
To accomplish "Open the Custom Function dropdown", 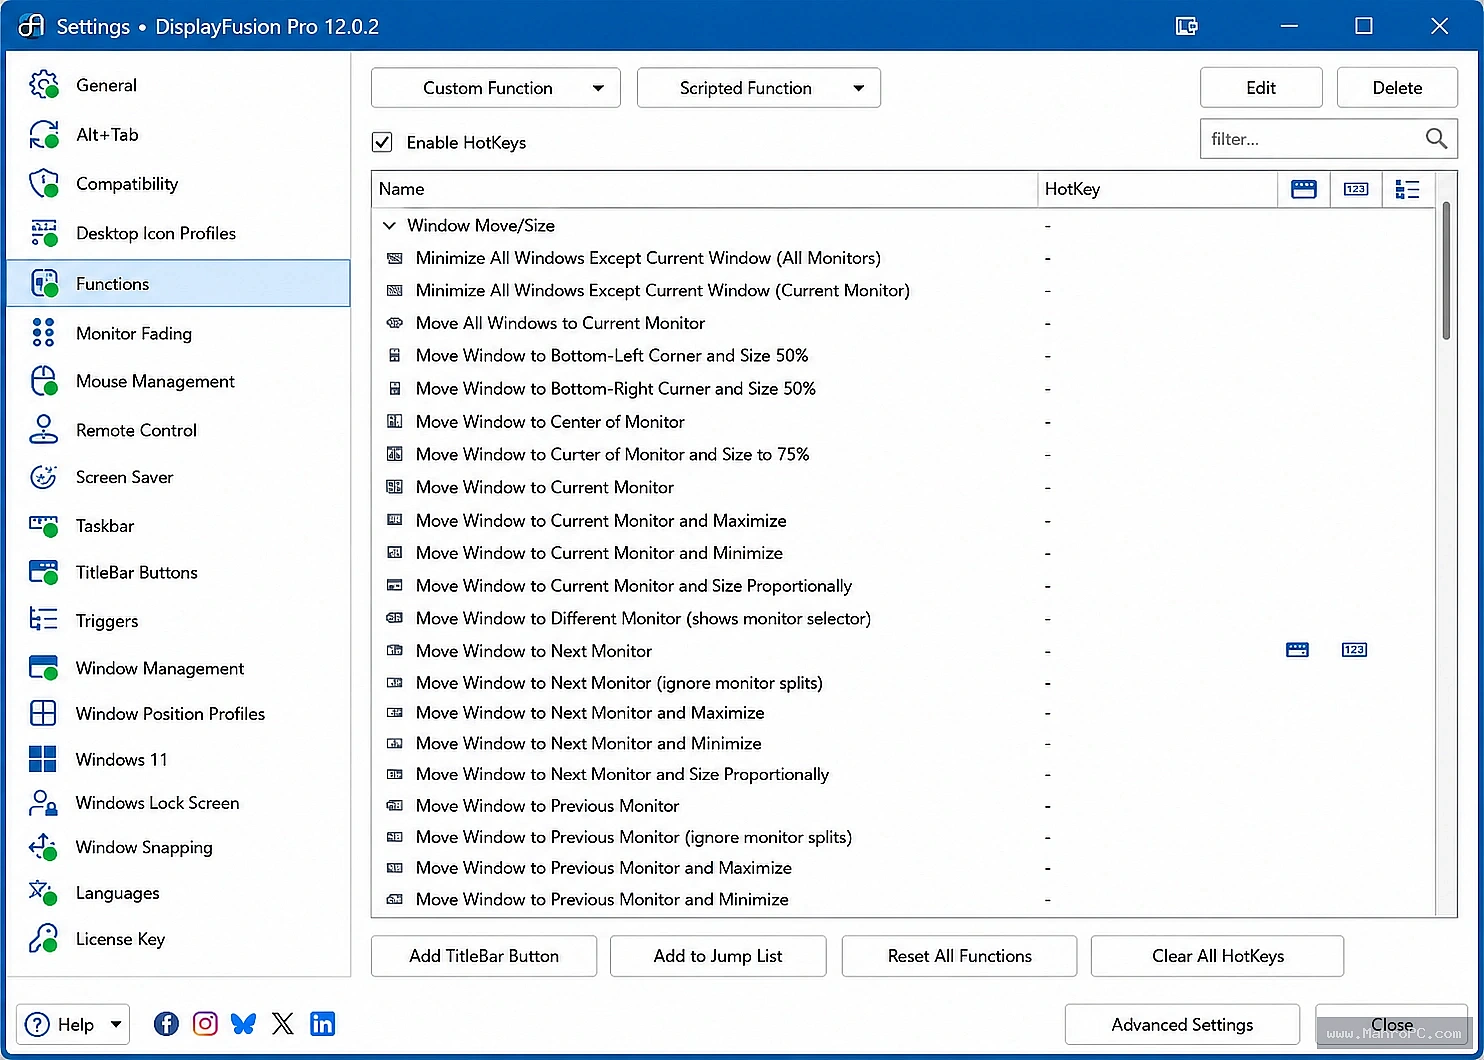I will click(x=496, y=88).
